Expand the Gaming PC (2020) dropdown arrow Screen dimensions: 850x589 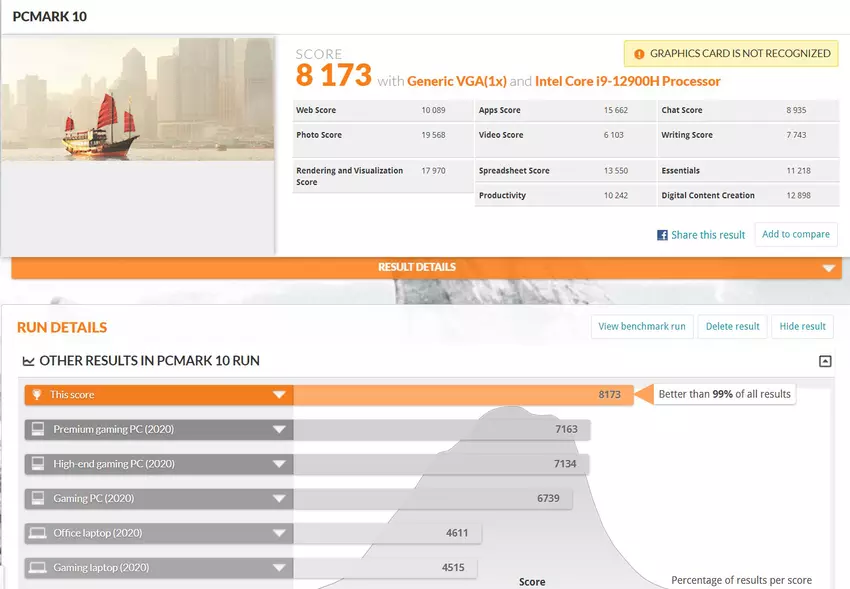point(279,499)
